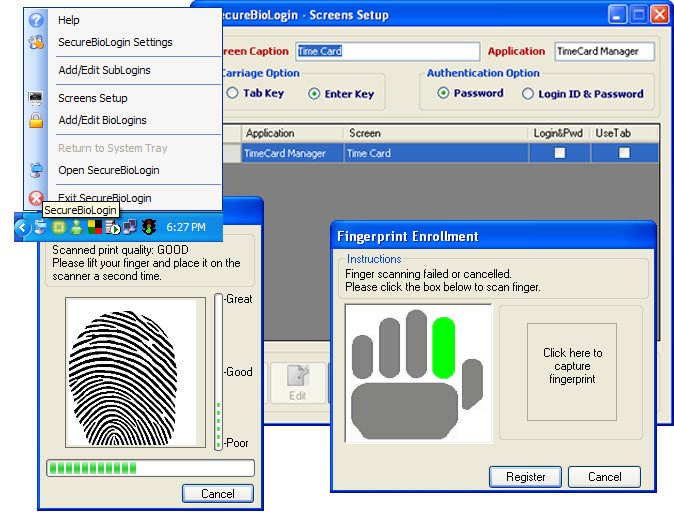Click the Edit document icon in Screens Setup

[297, 376]
